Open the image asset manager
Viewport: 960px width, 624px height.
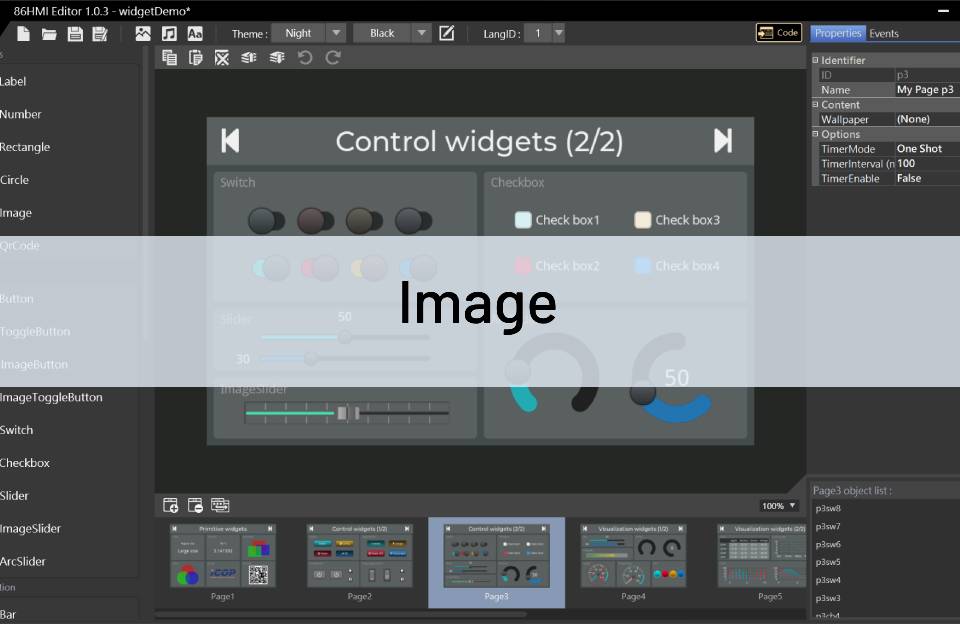tap(142, 33)
